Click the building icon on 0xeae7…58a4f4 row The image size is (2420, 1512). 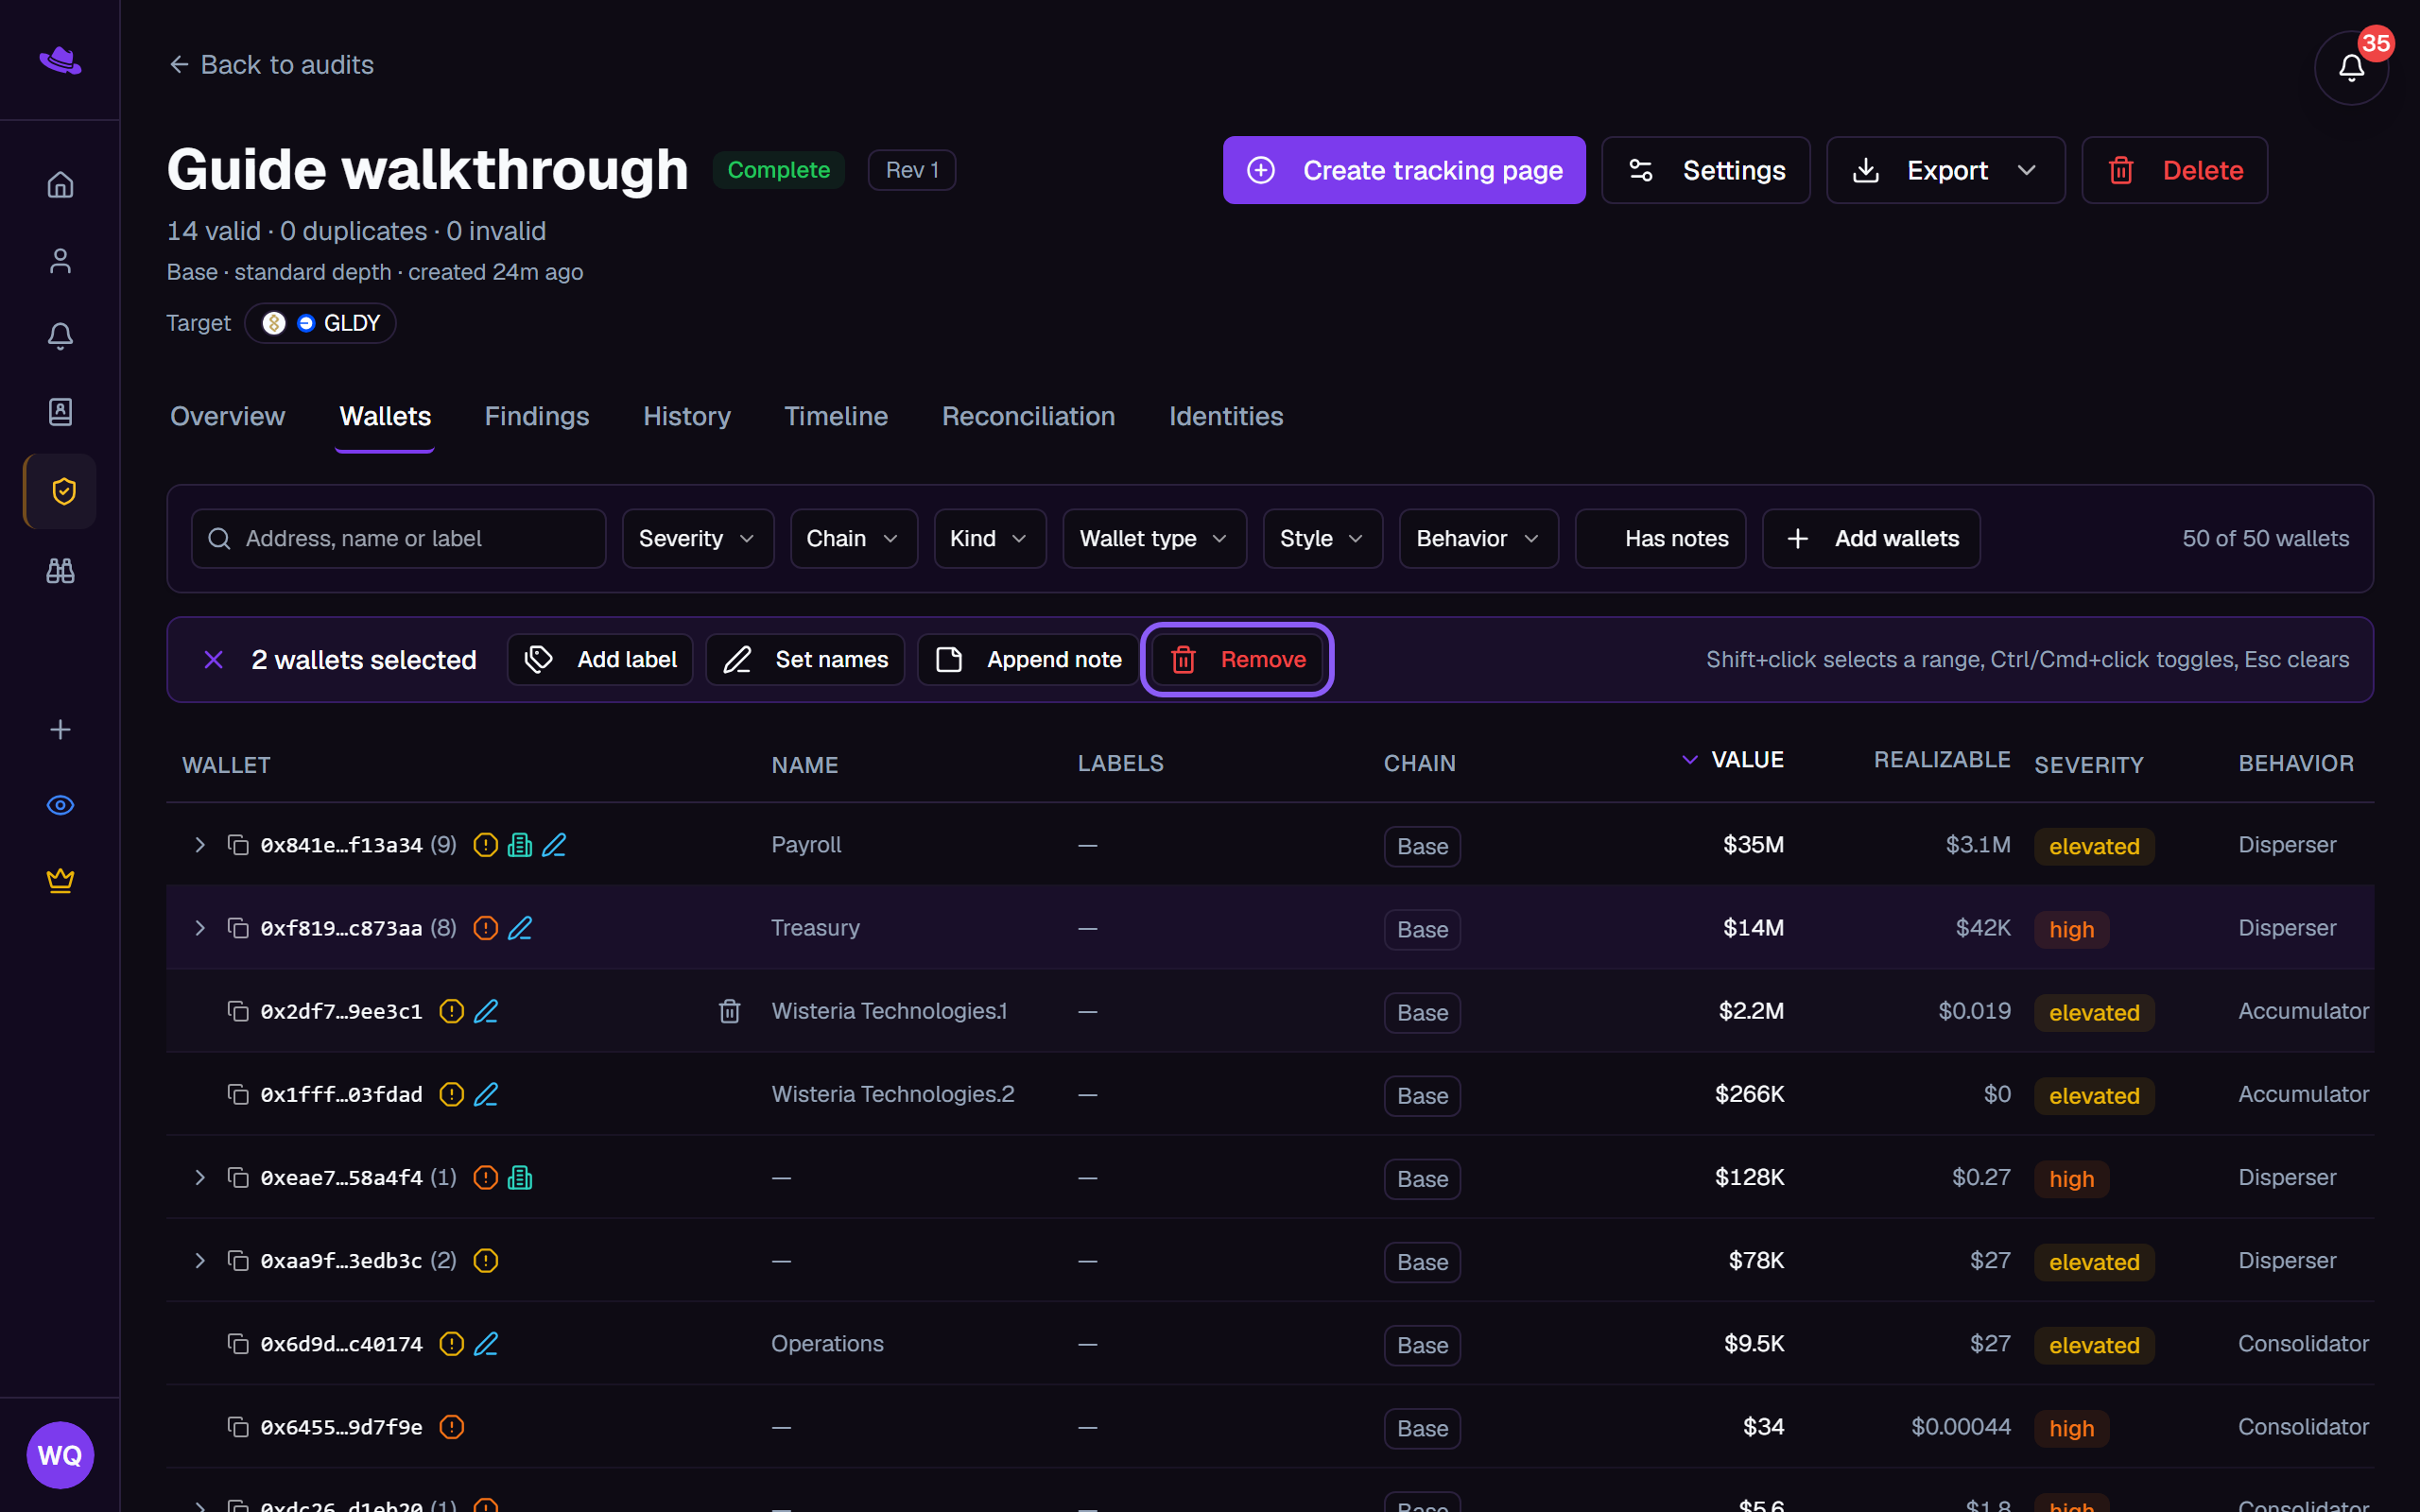(x=520, y=1178)
